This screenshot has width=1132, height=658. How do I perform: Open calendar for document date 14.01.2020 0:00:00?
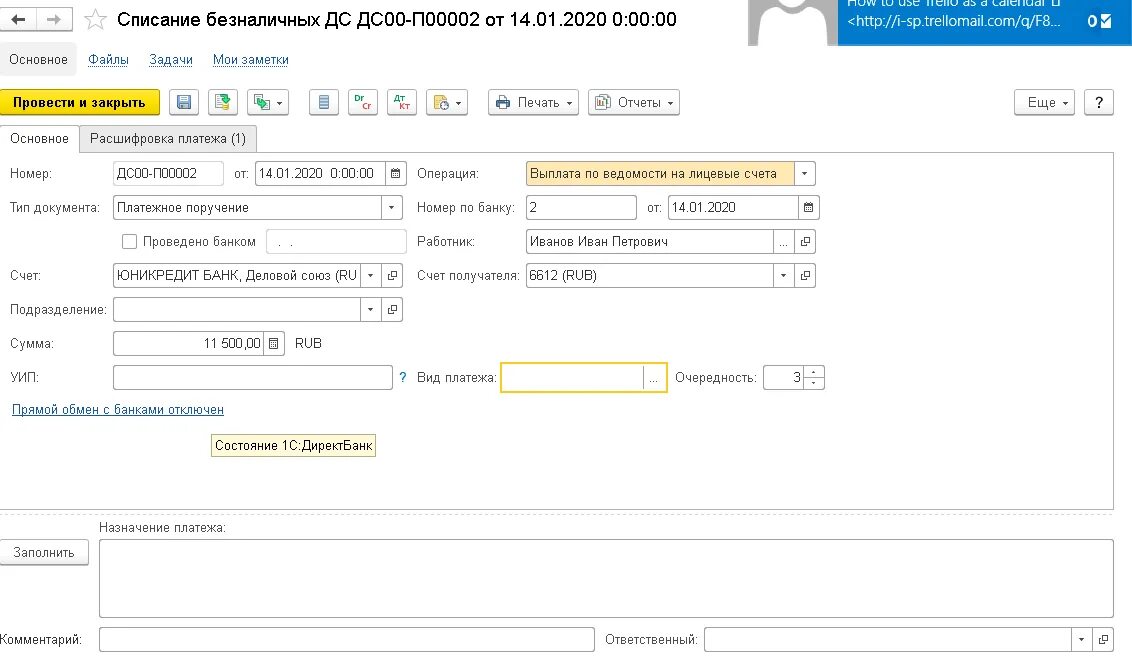click(396, 173)
